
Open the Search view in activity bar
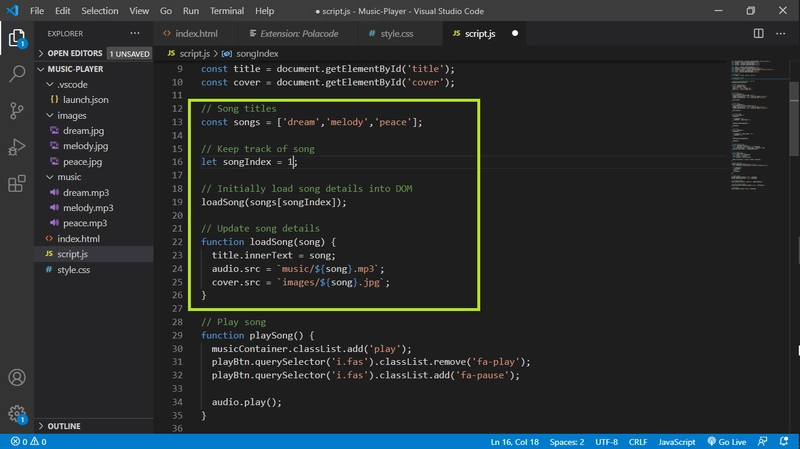click(17, 74)
